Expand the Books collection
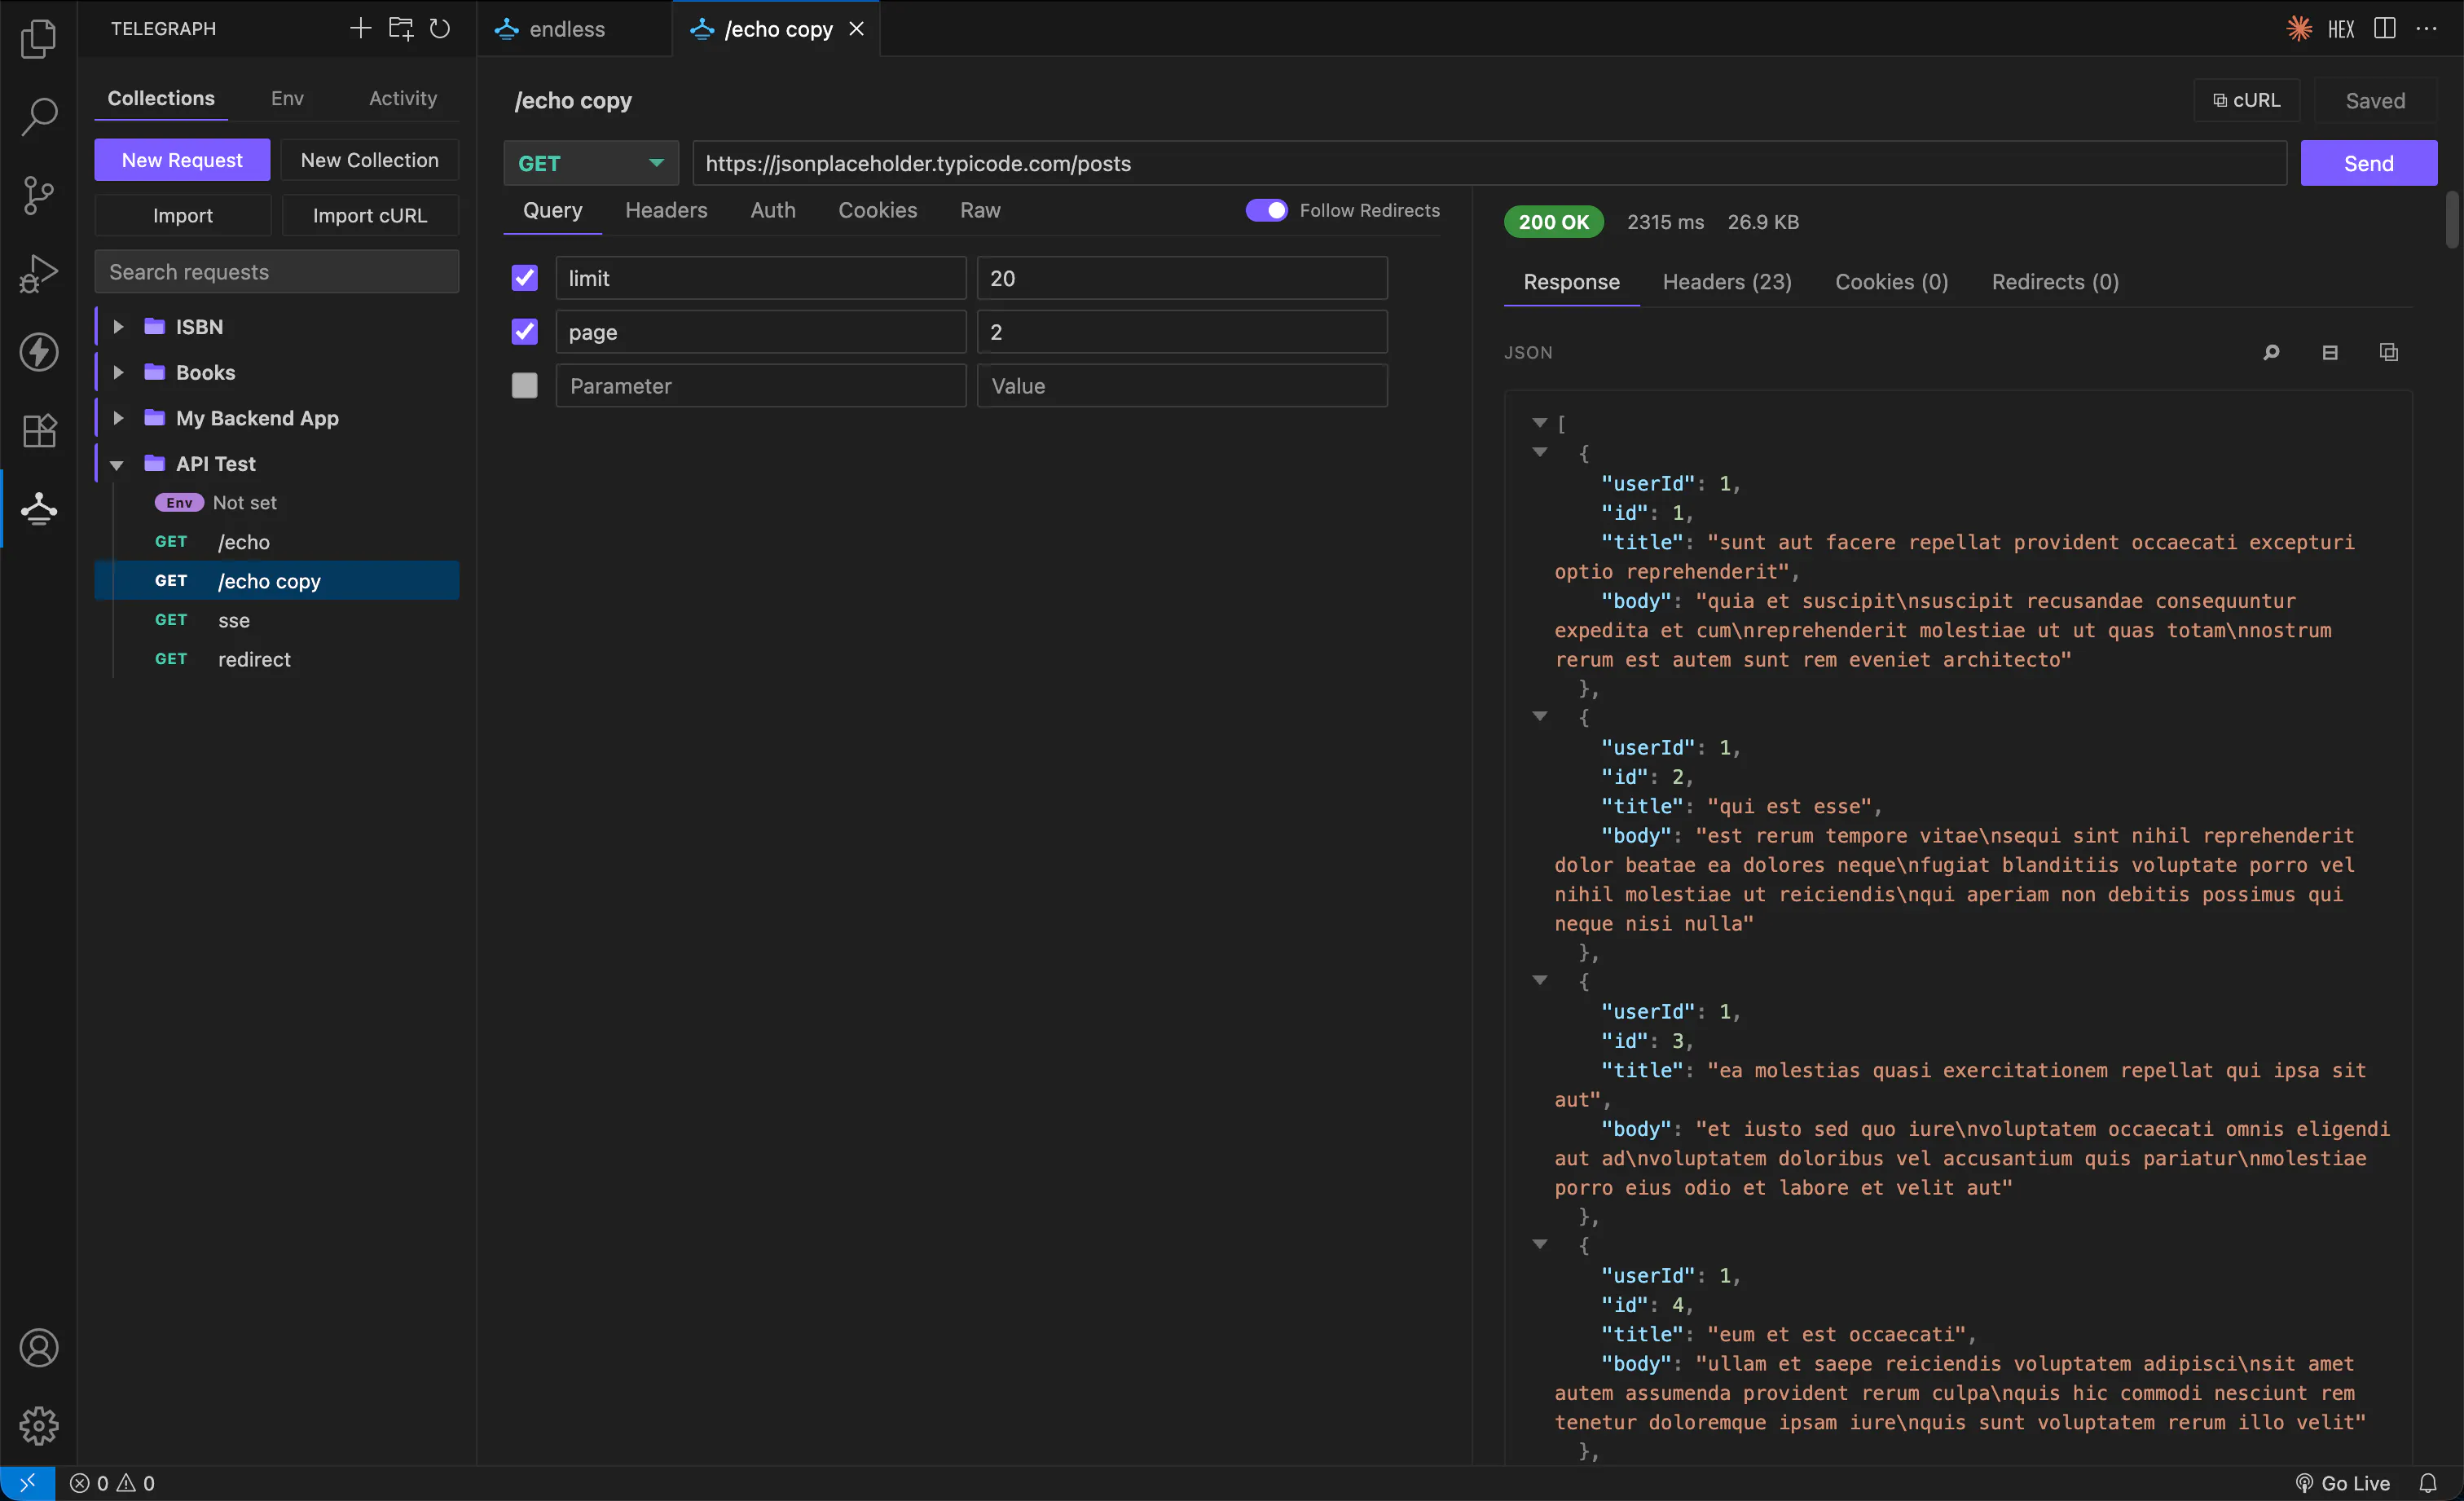 118,372
